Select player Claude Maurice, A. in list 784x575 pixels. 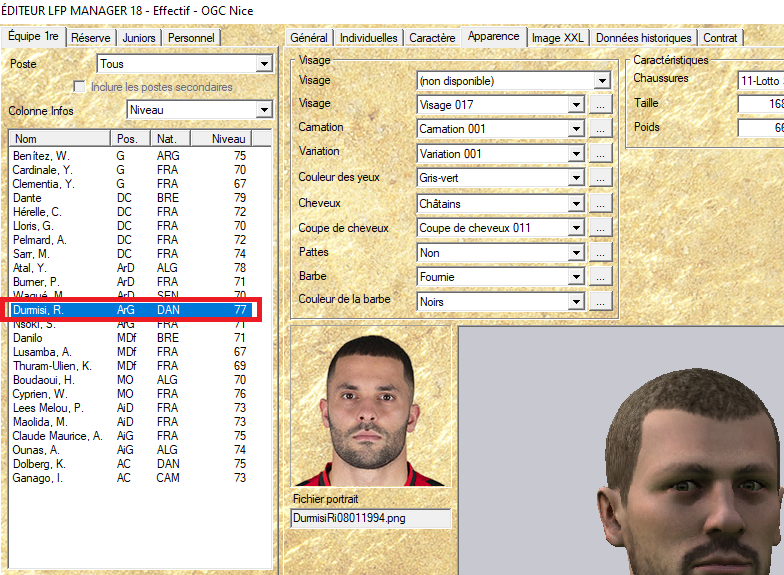[x=130, y=436]
